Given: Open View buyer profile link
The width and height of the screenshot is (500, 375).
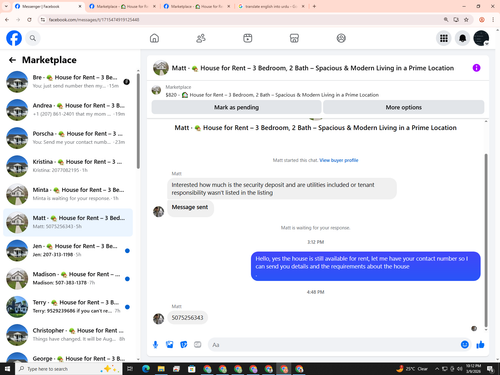Looking at the screenshot, I should [339, 160].
